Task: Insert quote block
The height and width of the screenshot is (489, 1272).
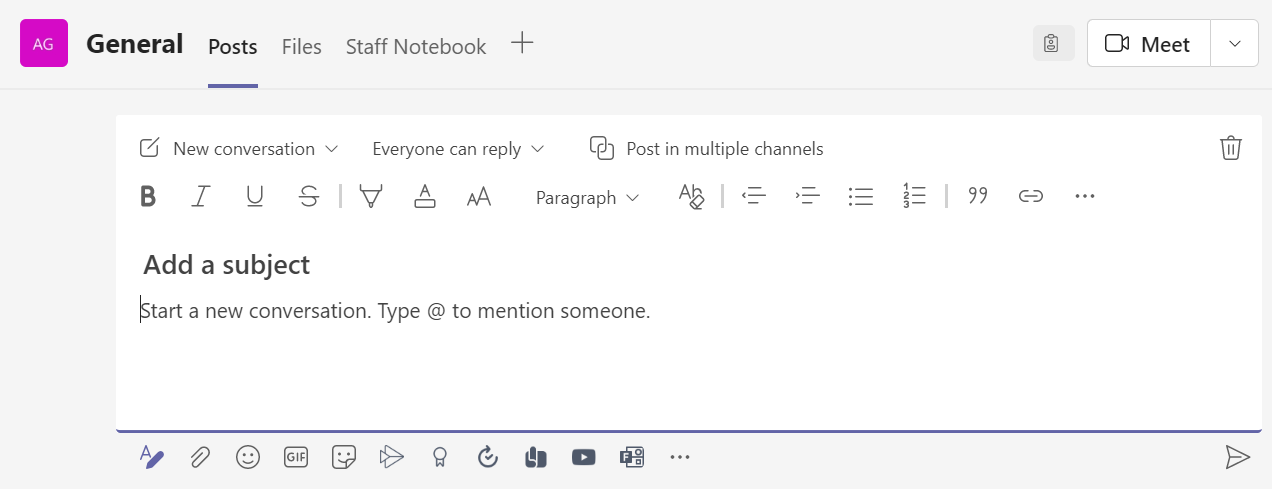Action: click(x=978, y=197)
